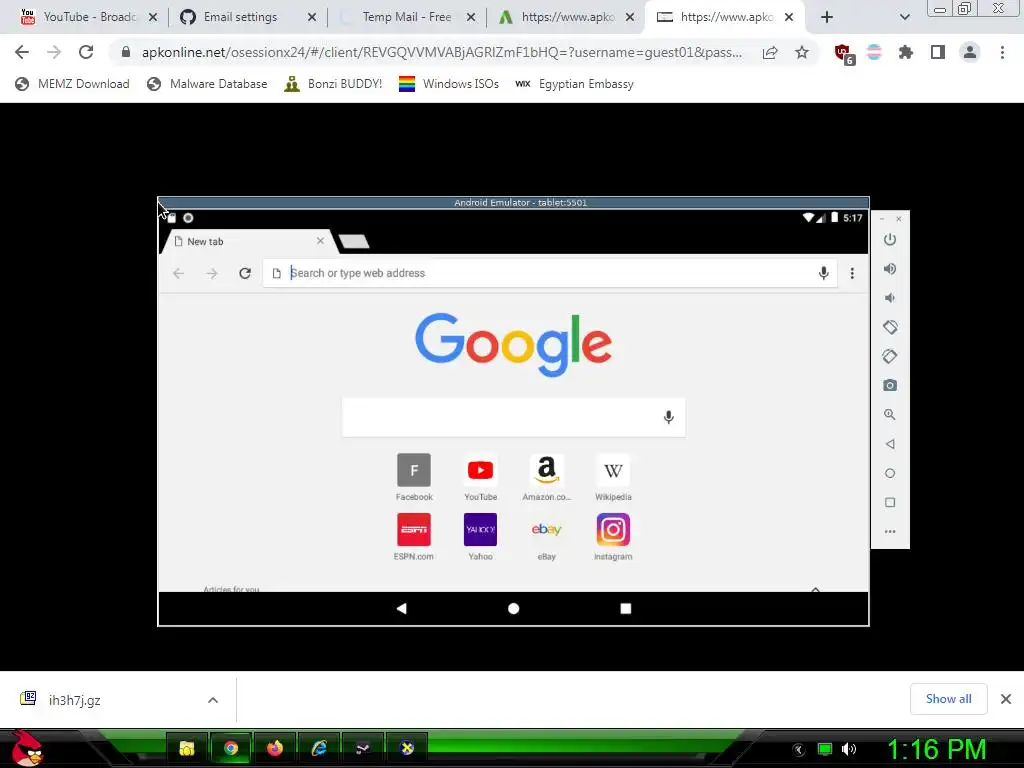Reload the apkonline page
The width and height of the screenshot is (1024, 768).
(x=86, y=52)
